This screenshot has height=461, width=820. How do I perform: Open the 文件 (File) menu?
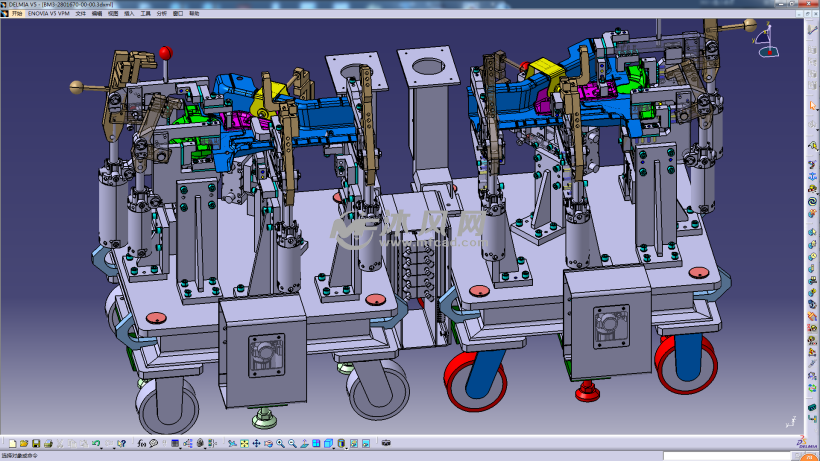click(x=81, y=16)
